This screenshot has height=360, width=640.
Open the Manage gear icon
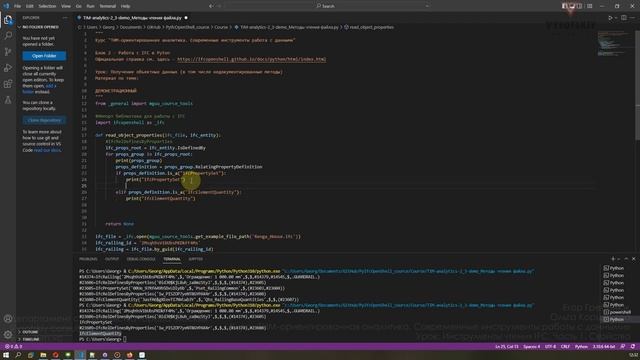[x=8, y=335]
